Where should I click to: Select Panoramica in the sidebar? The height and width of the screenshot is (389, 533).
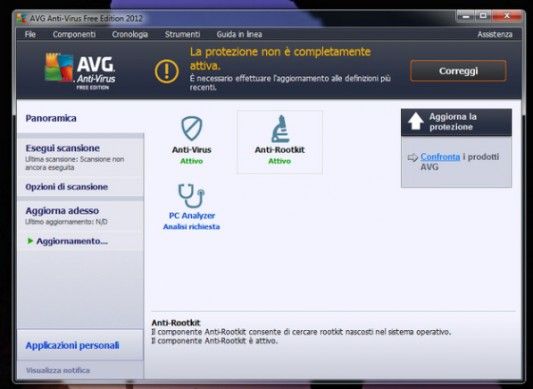[x=51, y=118]
